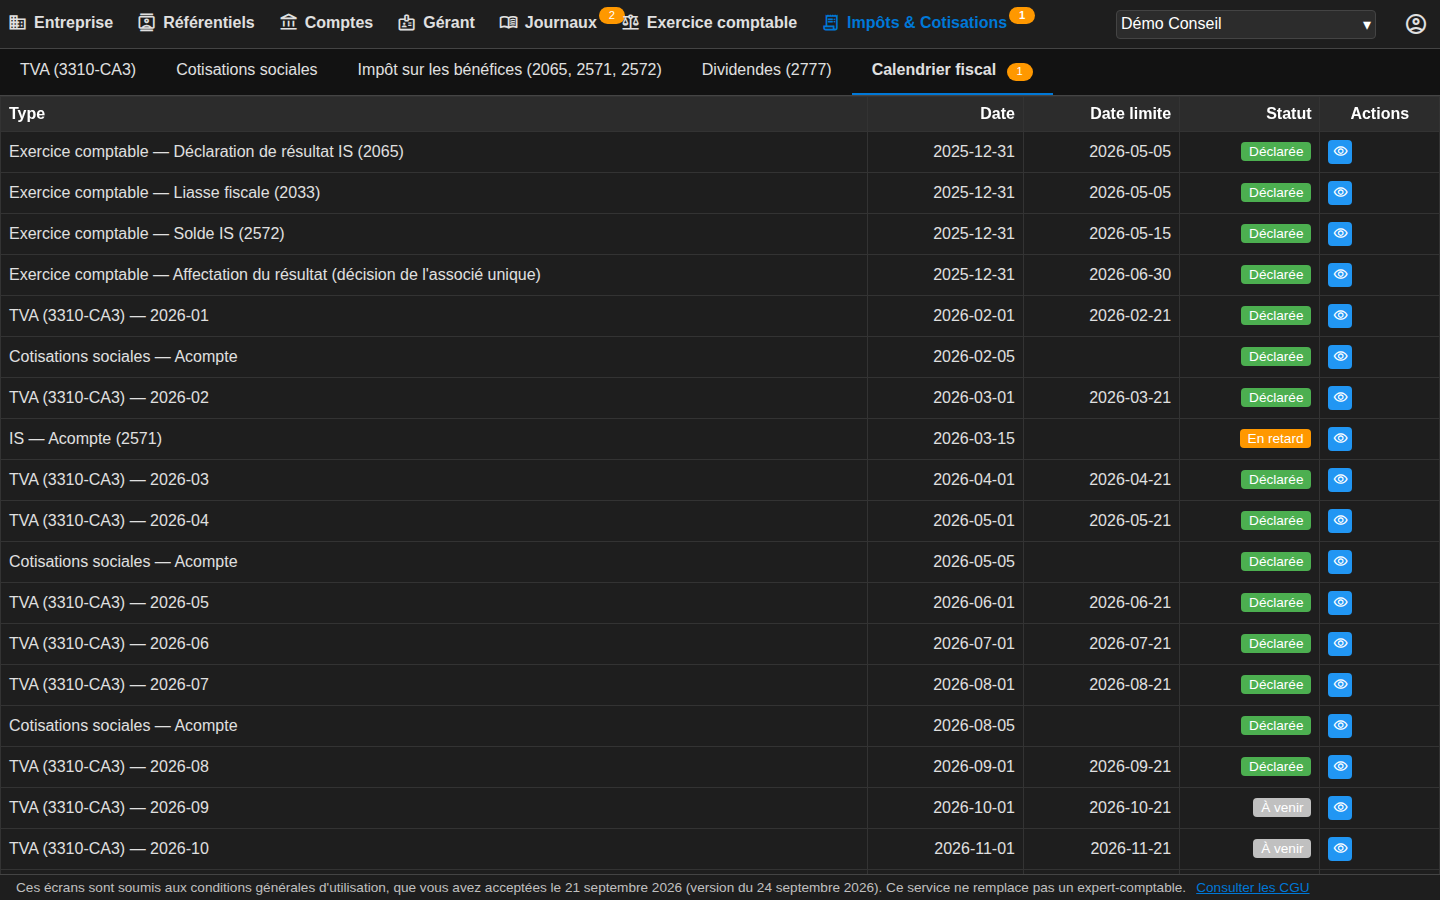The image size is (1440, 900).
Task: Open the Impôts & Cotisations menu
Action: coord(914,23)
